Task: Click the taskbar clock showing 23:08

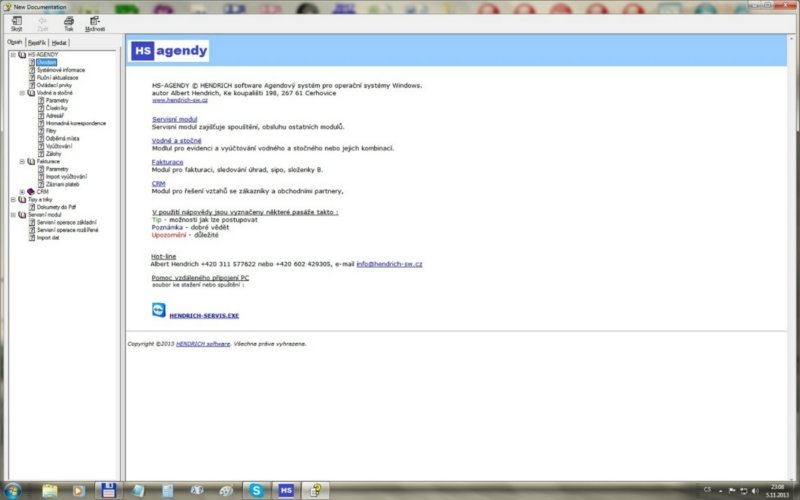Action: click(x=778, y=491)
